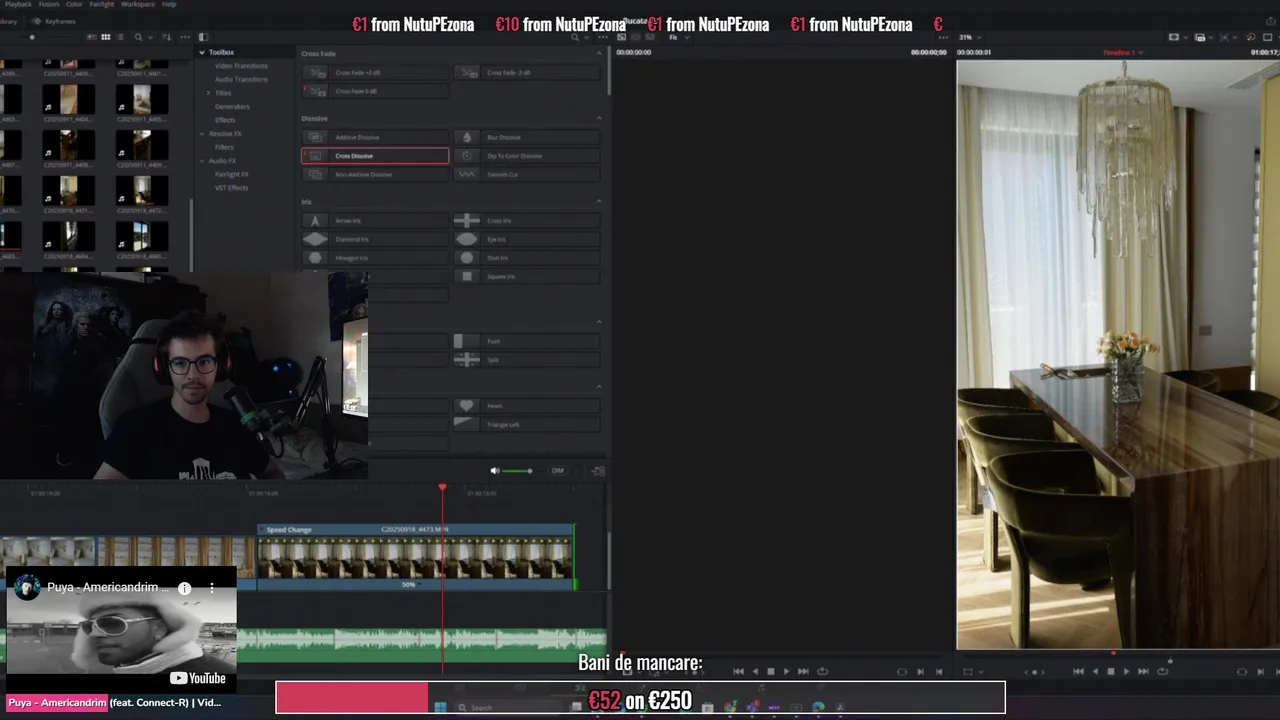Collapse the Toolbox tree
The height and width of the screenshot is (720, 1280).
pyautogui.click(x=201, y=52)
